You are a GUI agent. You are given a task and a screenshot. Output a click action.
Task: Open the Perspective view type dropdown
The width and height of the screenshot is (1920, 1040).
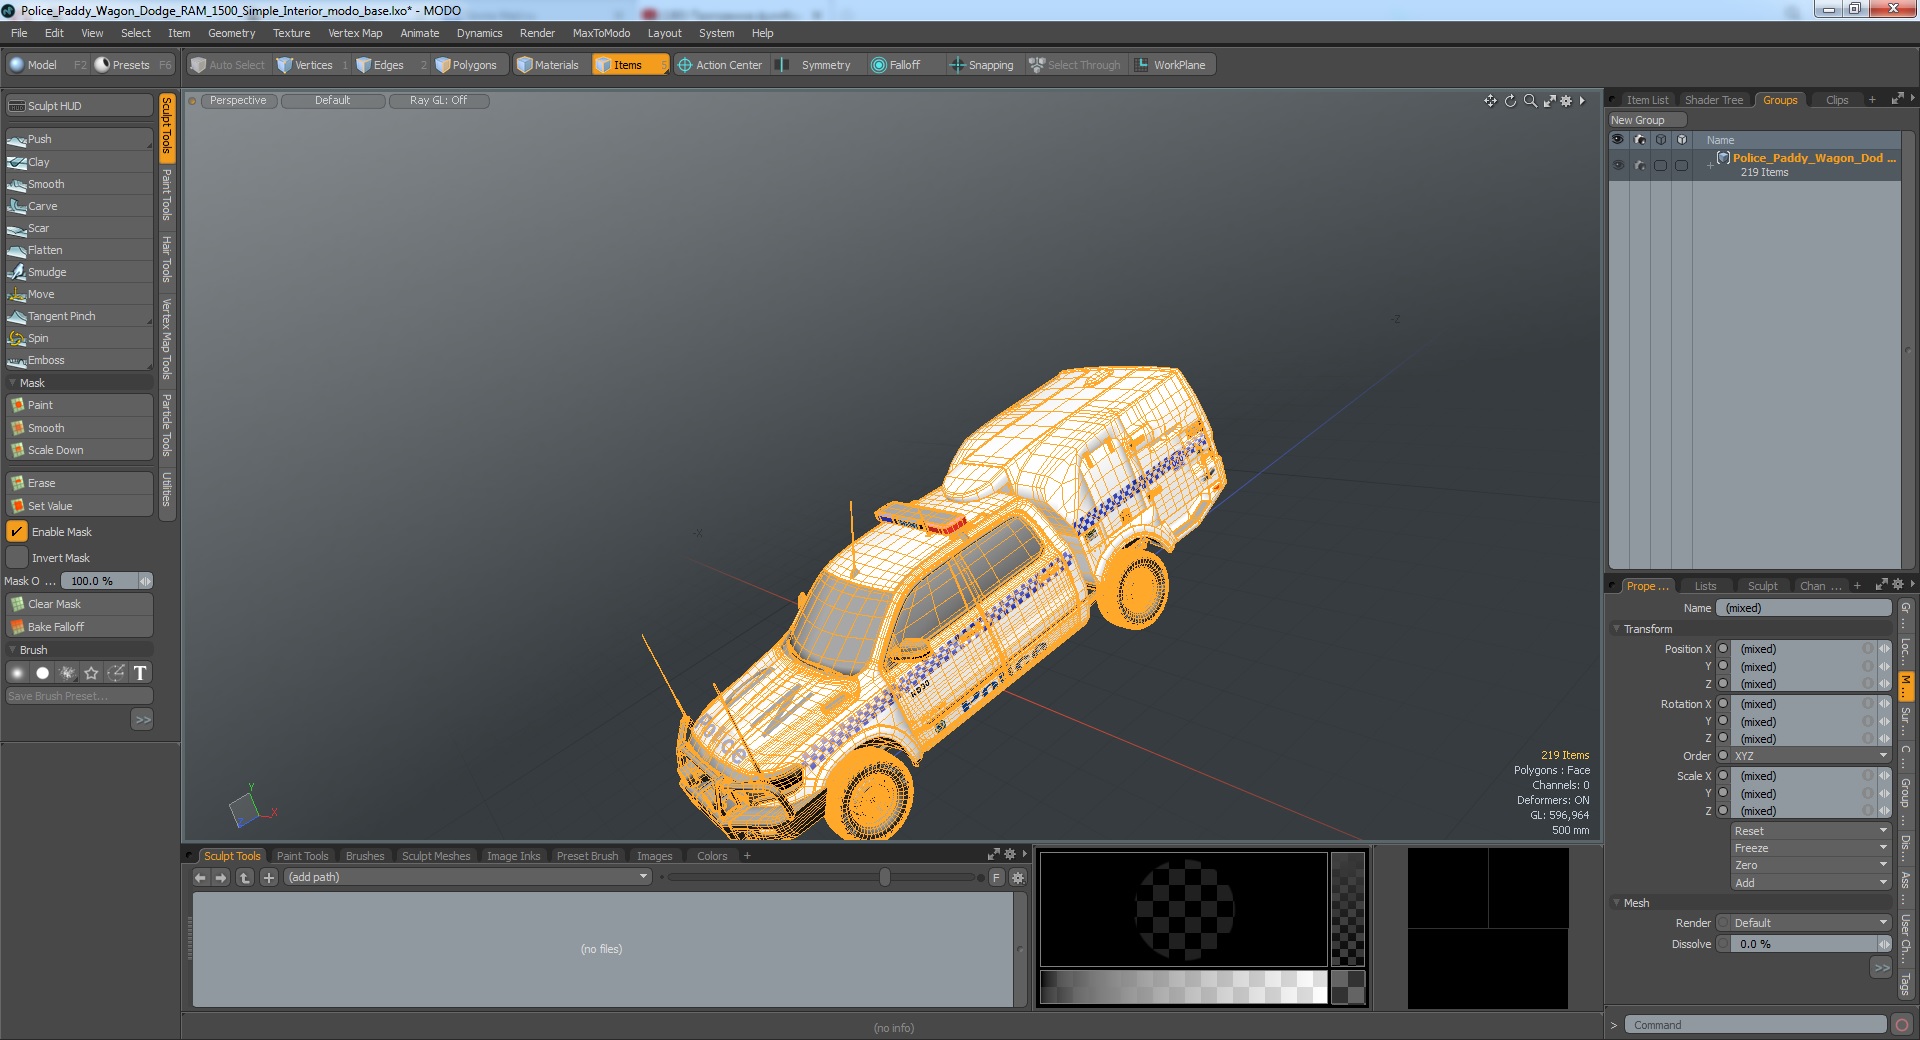[x=238, y=100]
